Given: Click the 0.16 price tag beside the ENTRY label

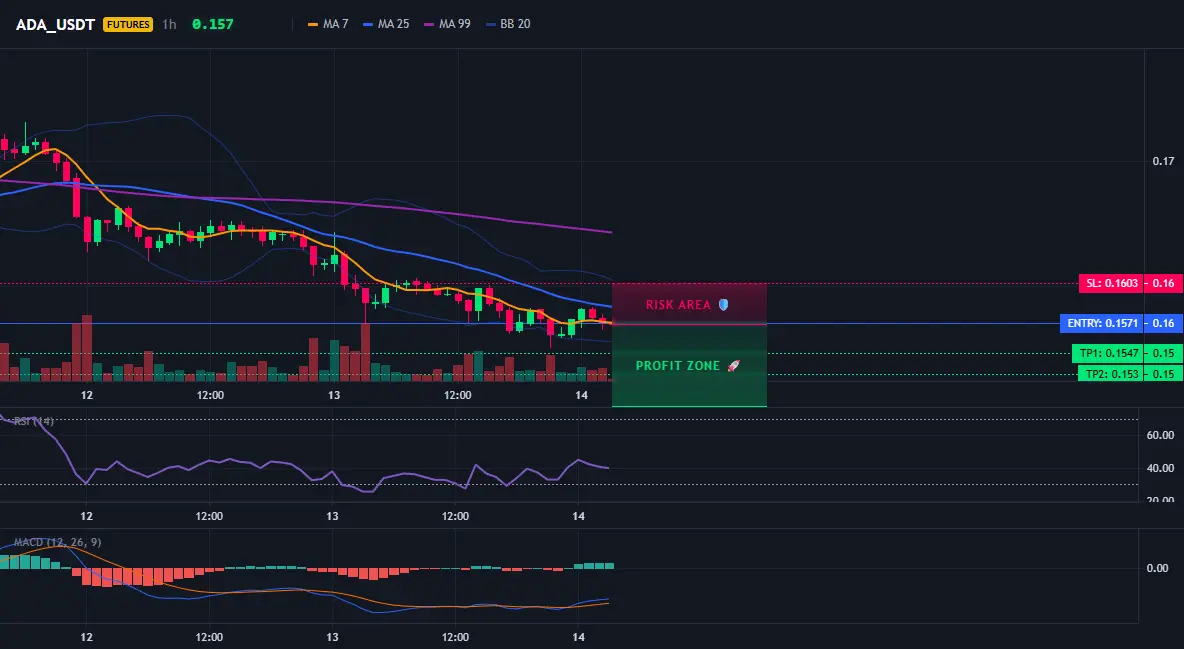Looking at the screenshot, I should [1164, 323].
